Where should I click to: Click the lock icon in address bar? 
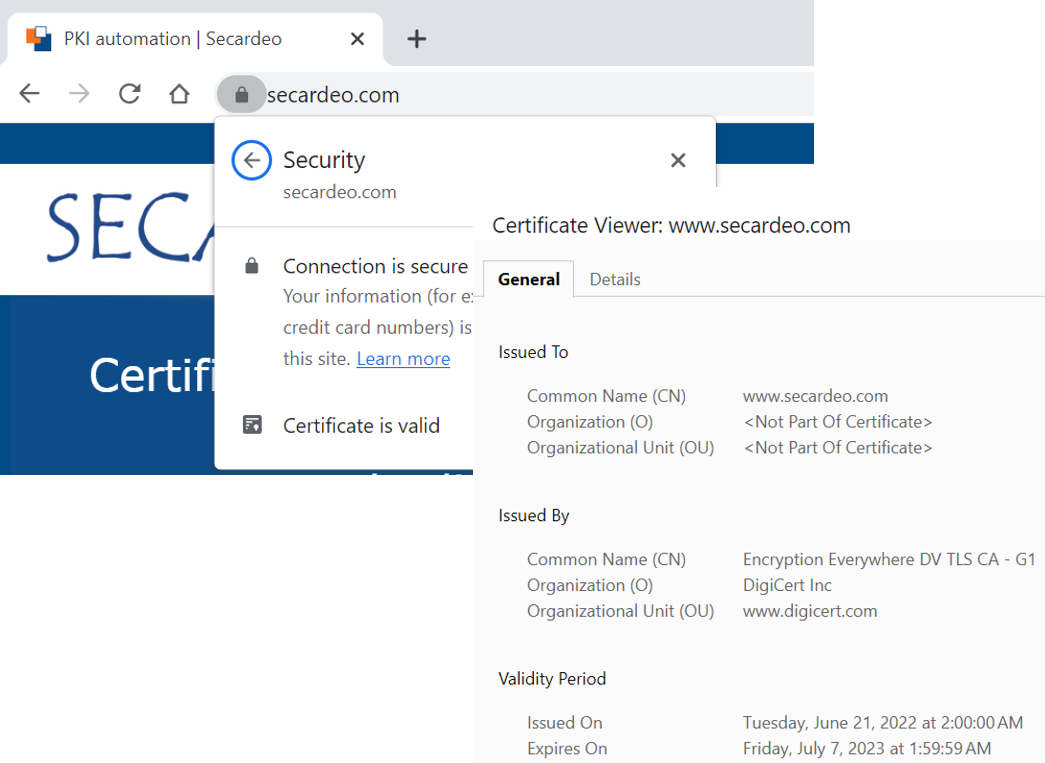click(241, 95)
